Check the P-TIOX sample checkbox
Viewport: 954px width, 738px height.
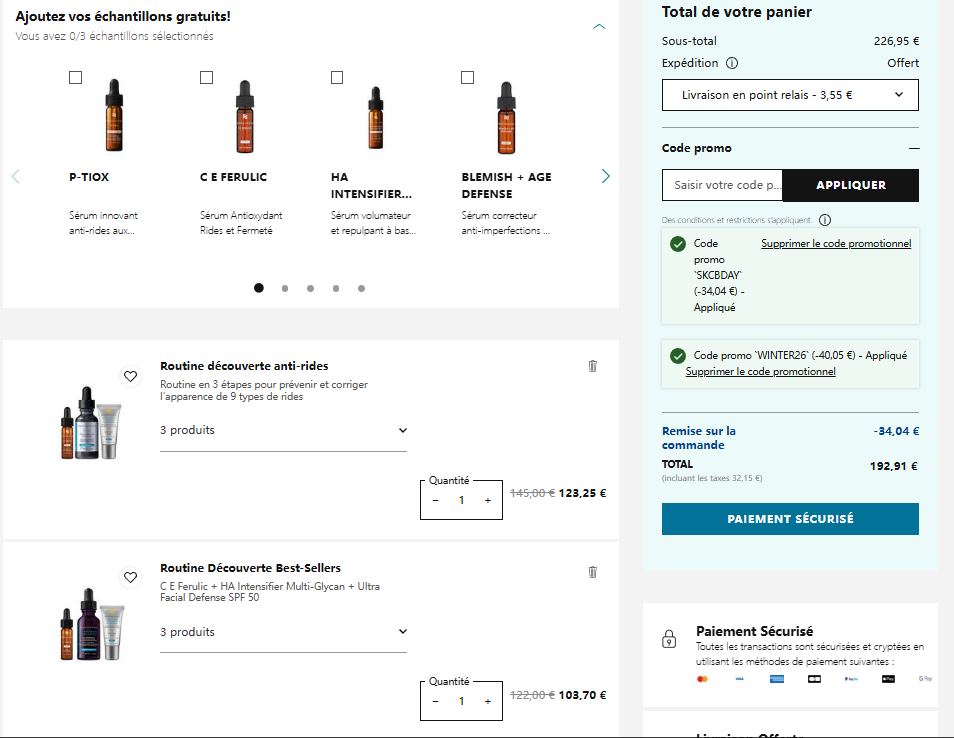pos(76,77)
